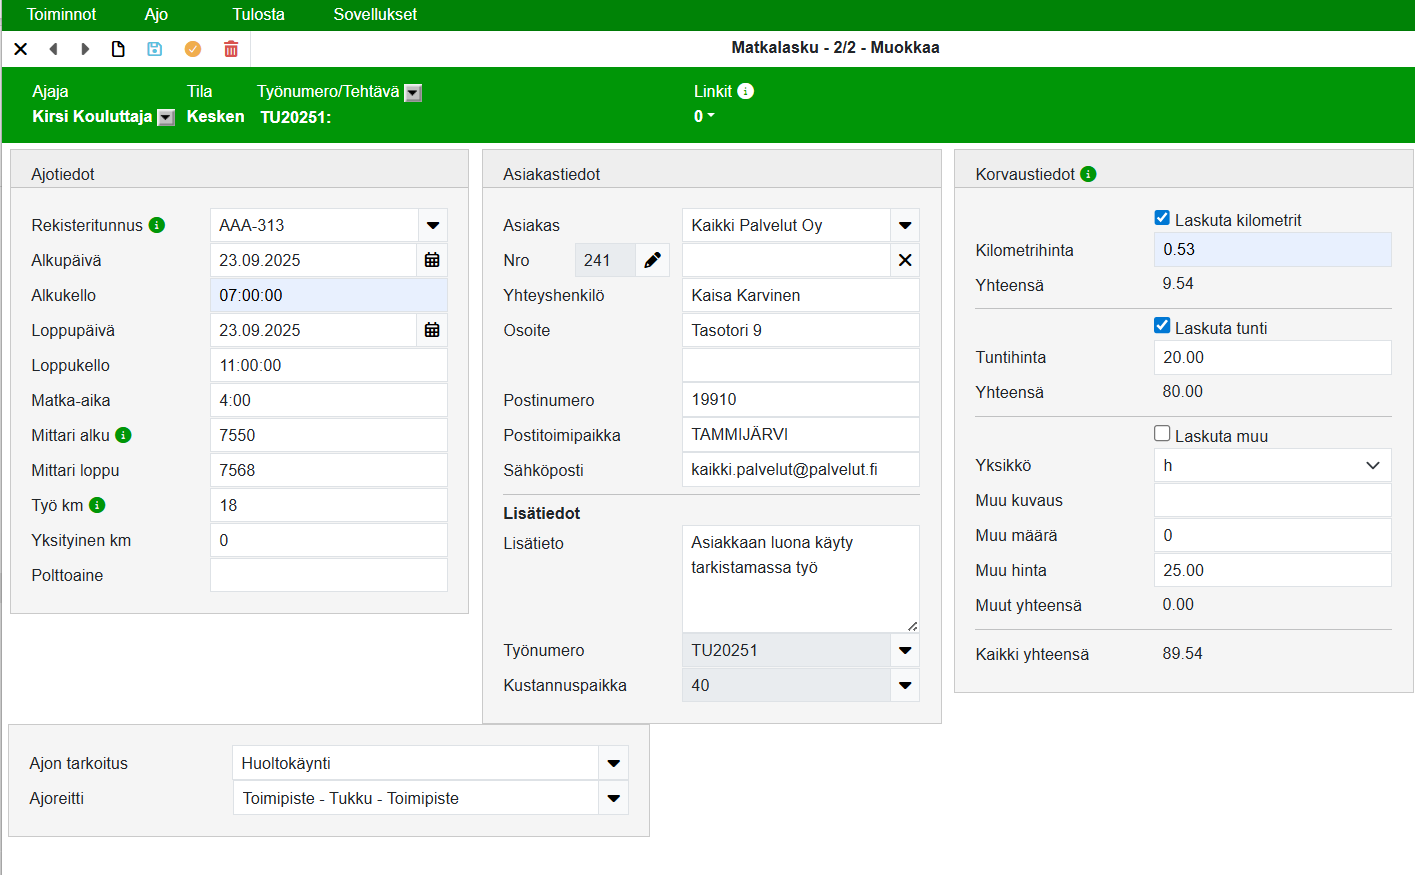Uncheck the Laskuta kilometrit checkbox
1415x875 pixels.
click(1162, 218)
